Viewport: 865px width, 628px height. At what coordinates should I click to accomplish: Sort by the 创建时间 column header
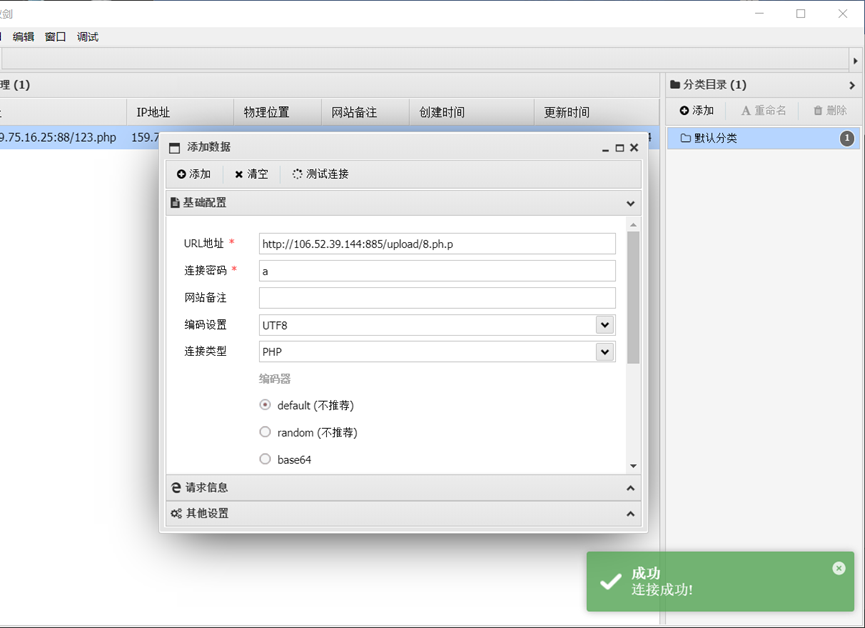[472, 112]
